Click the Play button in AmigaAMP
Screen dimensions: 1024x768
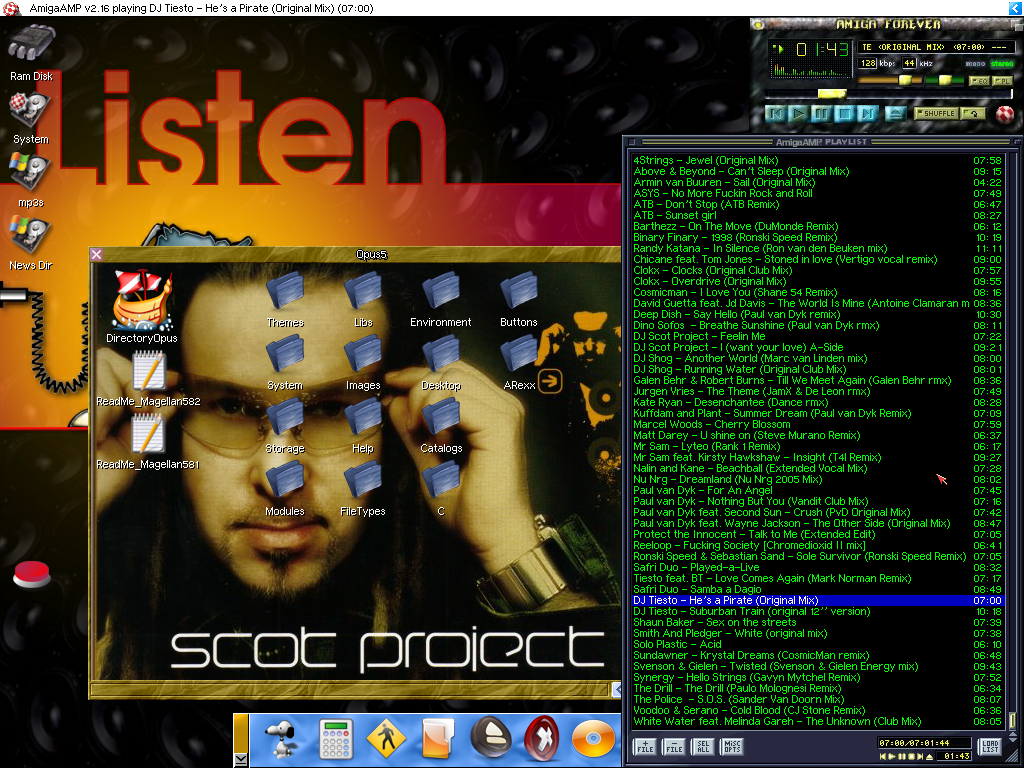click(x=799, y=114)
